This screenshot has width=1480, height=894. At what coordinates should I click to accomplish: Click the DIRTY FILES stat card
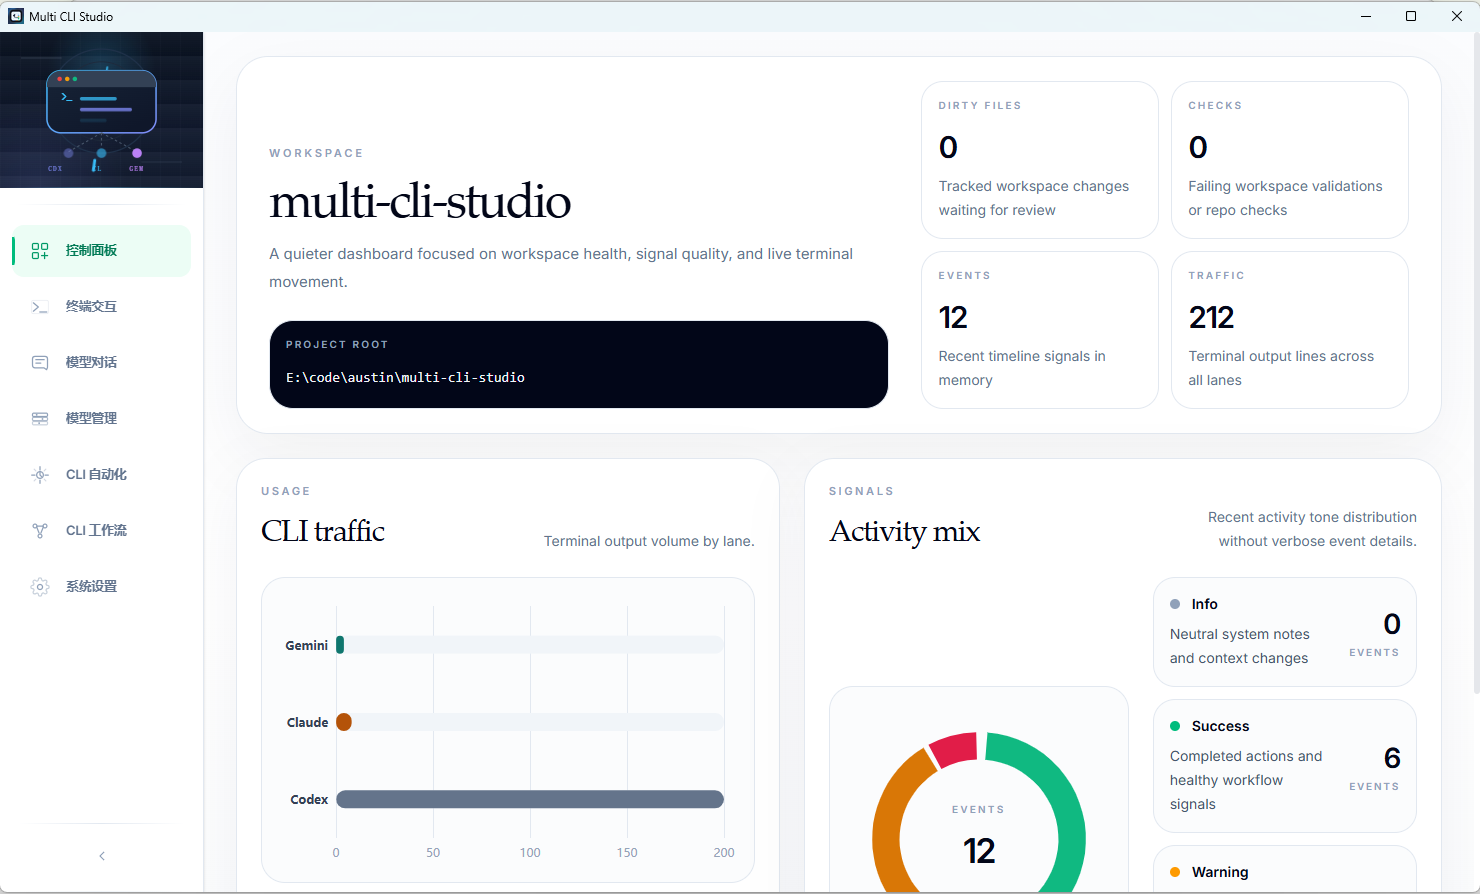coord(1040,160)
